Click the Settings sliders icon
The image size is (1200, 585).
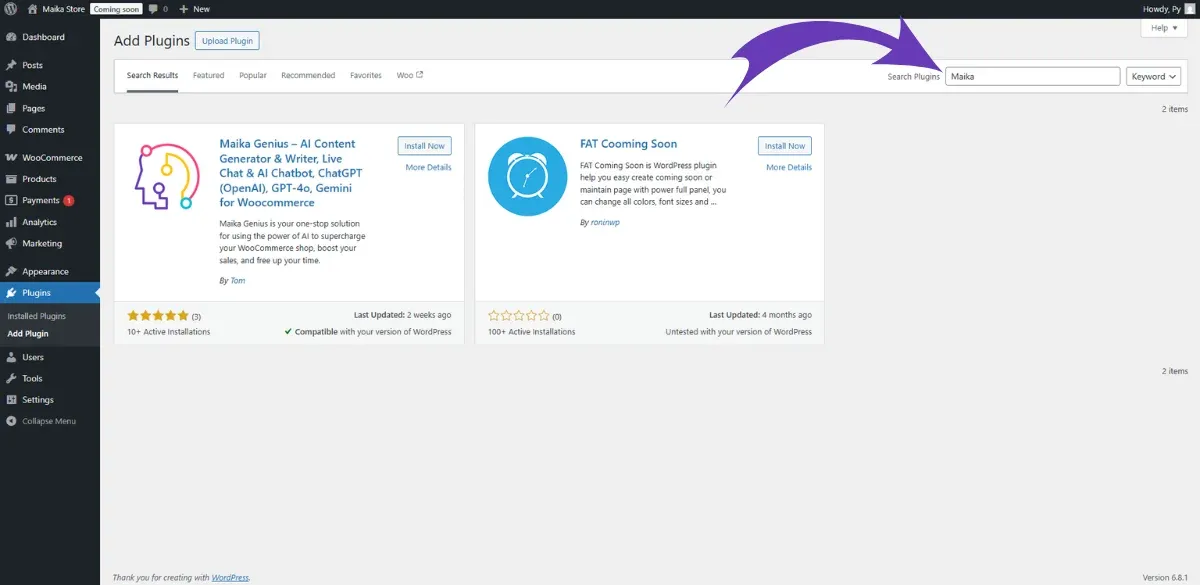click(11, 400)
